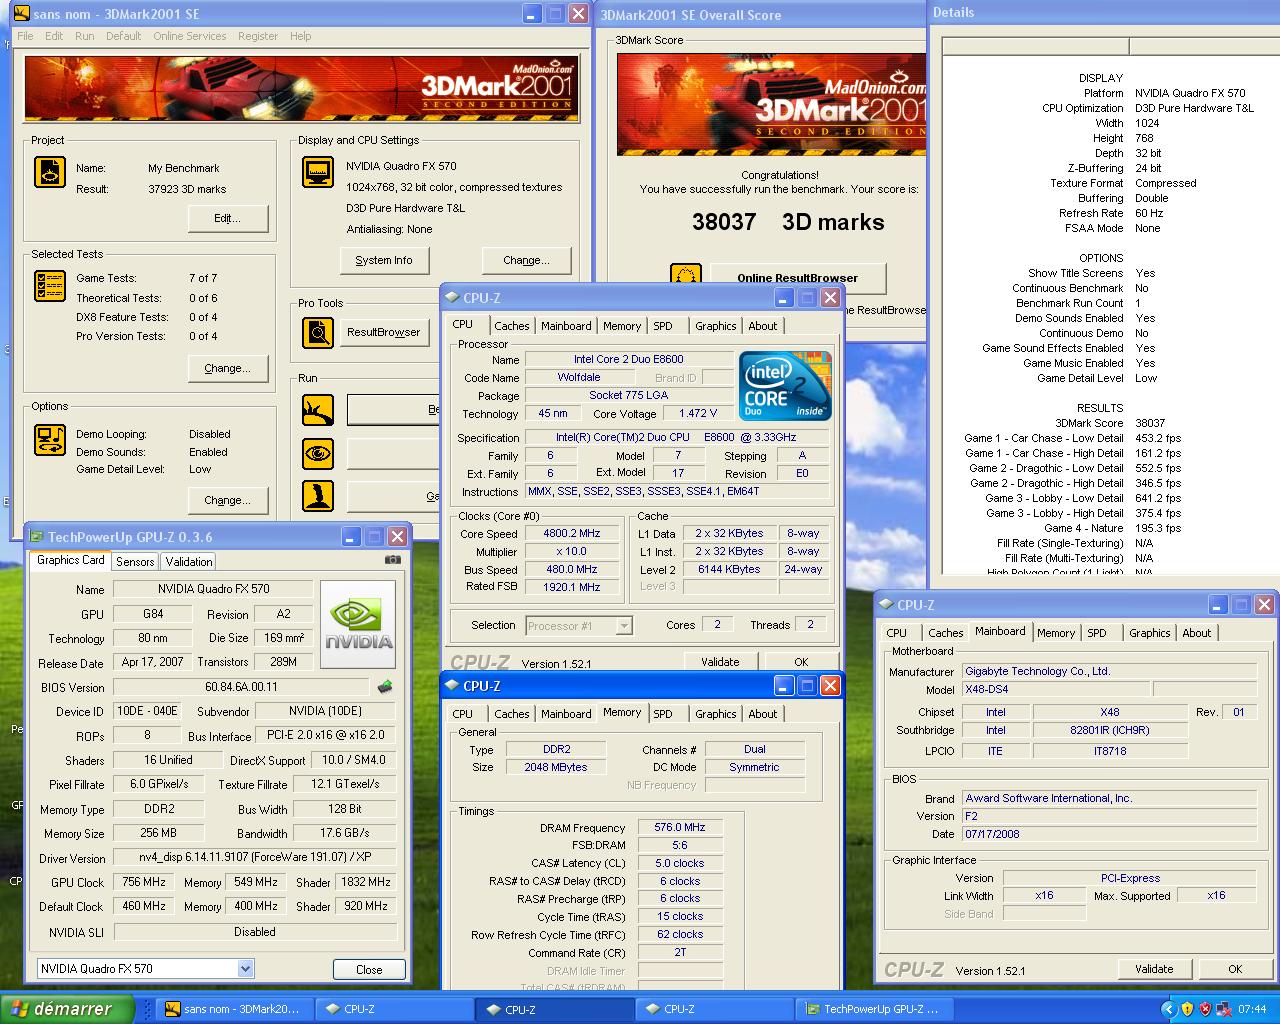Open SPD tab in the Memory CPU-Z window
Screen dimensions: 1280x1024
click(663, 714)
